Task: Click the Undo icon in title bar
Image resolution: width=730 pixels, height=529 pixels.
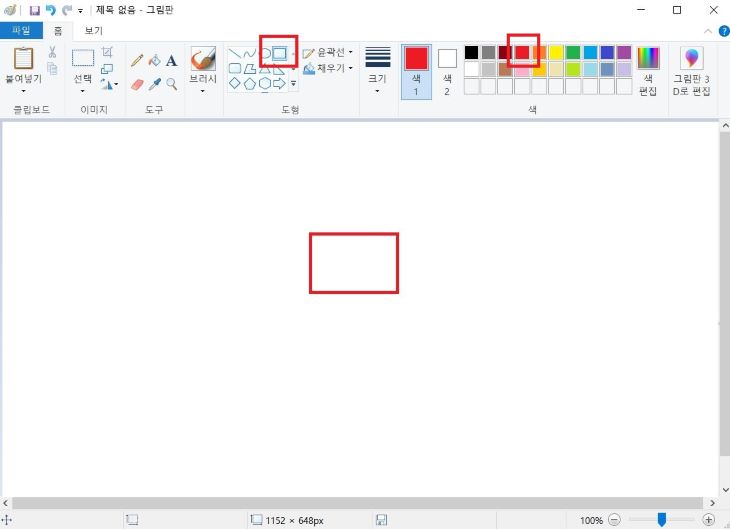Action: tap(51, 10)
